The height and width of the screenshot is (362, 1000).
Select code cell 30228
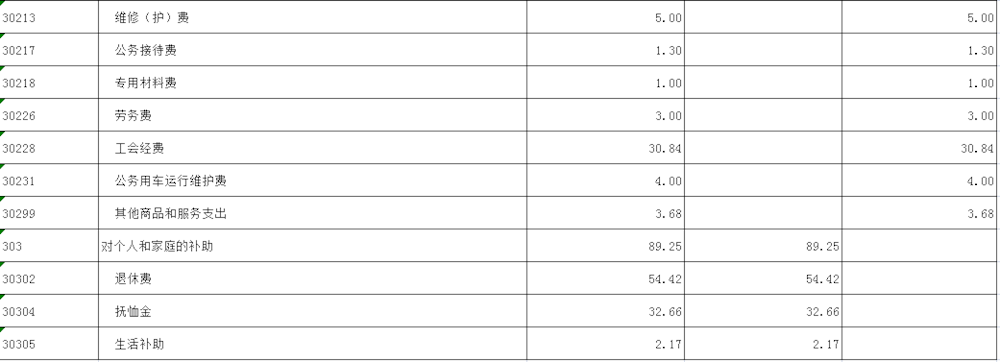pos(49,148)
